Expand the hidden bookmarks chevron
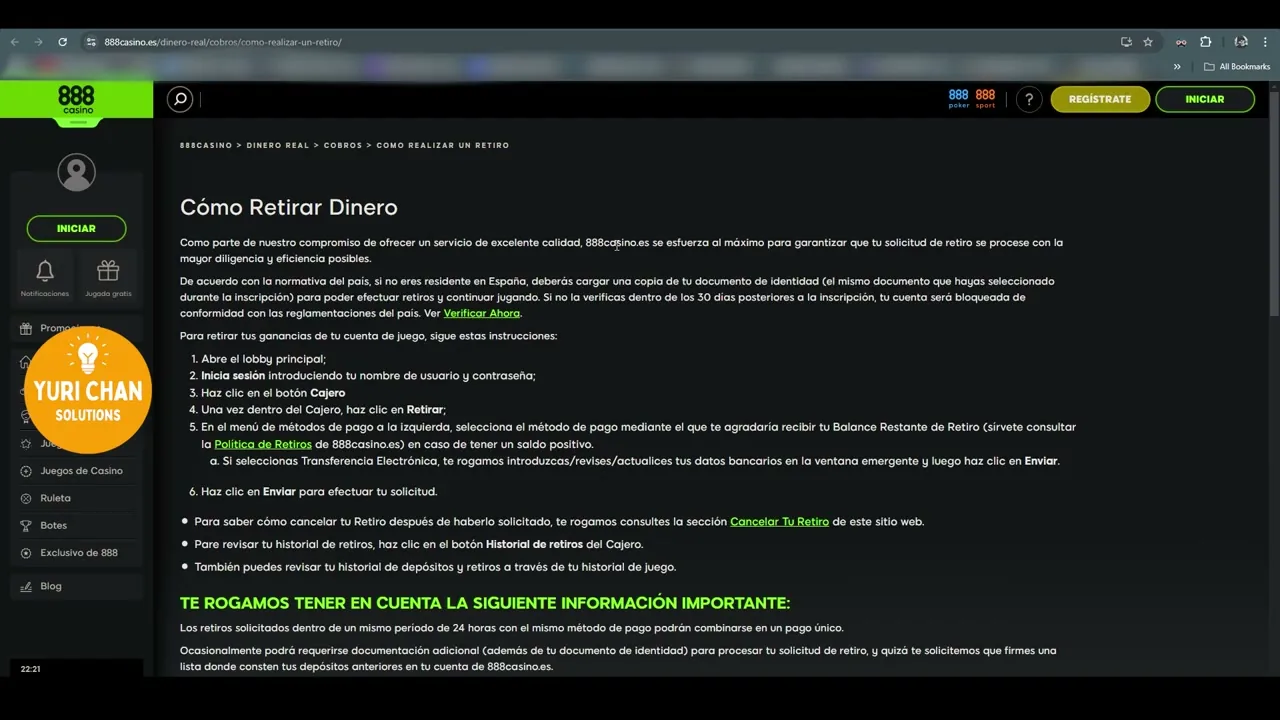 tap(1177, 67)
